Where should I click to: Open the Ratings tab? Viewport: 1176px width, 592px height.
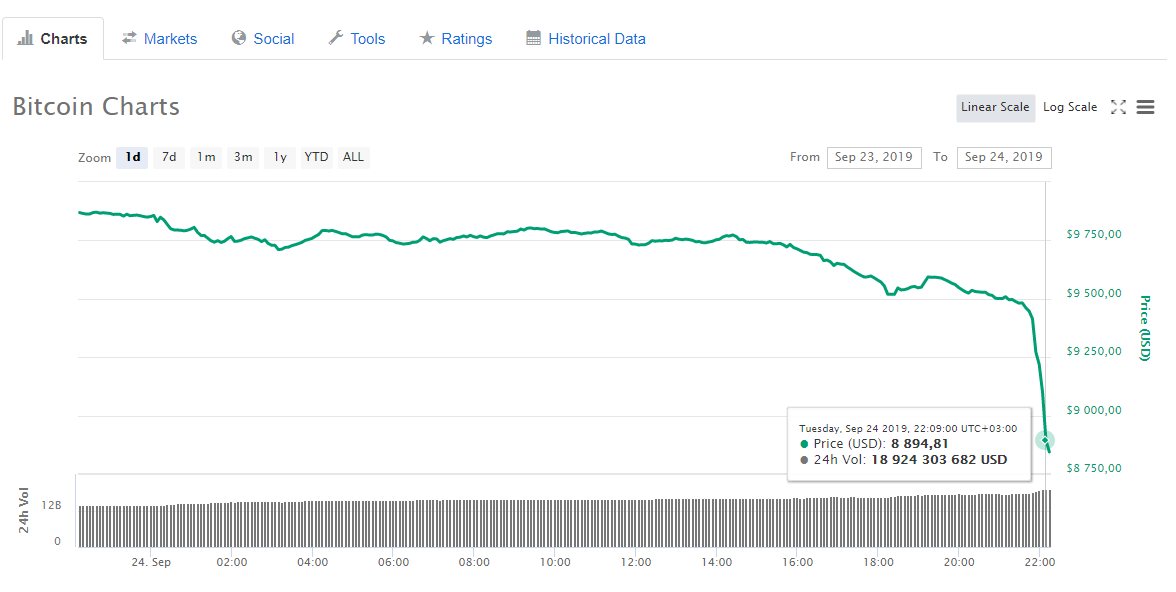(456, 38)
